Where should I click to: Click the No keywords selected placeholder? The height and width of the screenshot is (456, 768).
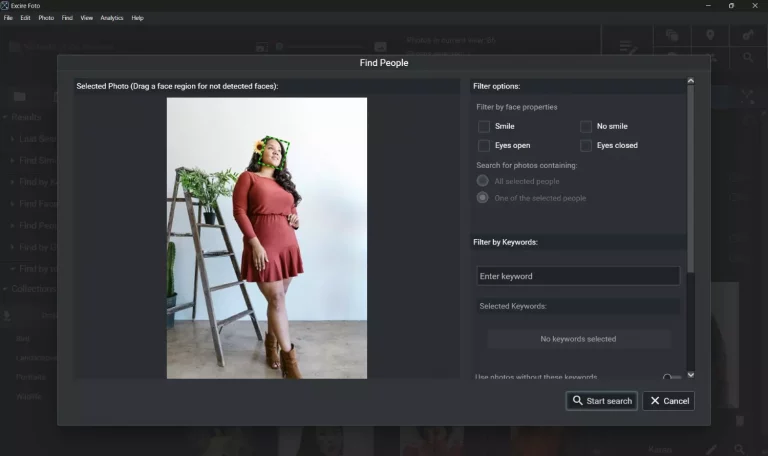(x=578, y=339)
